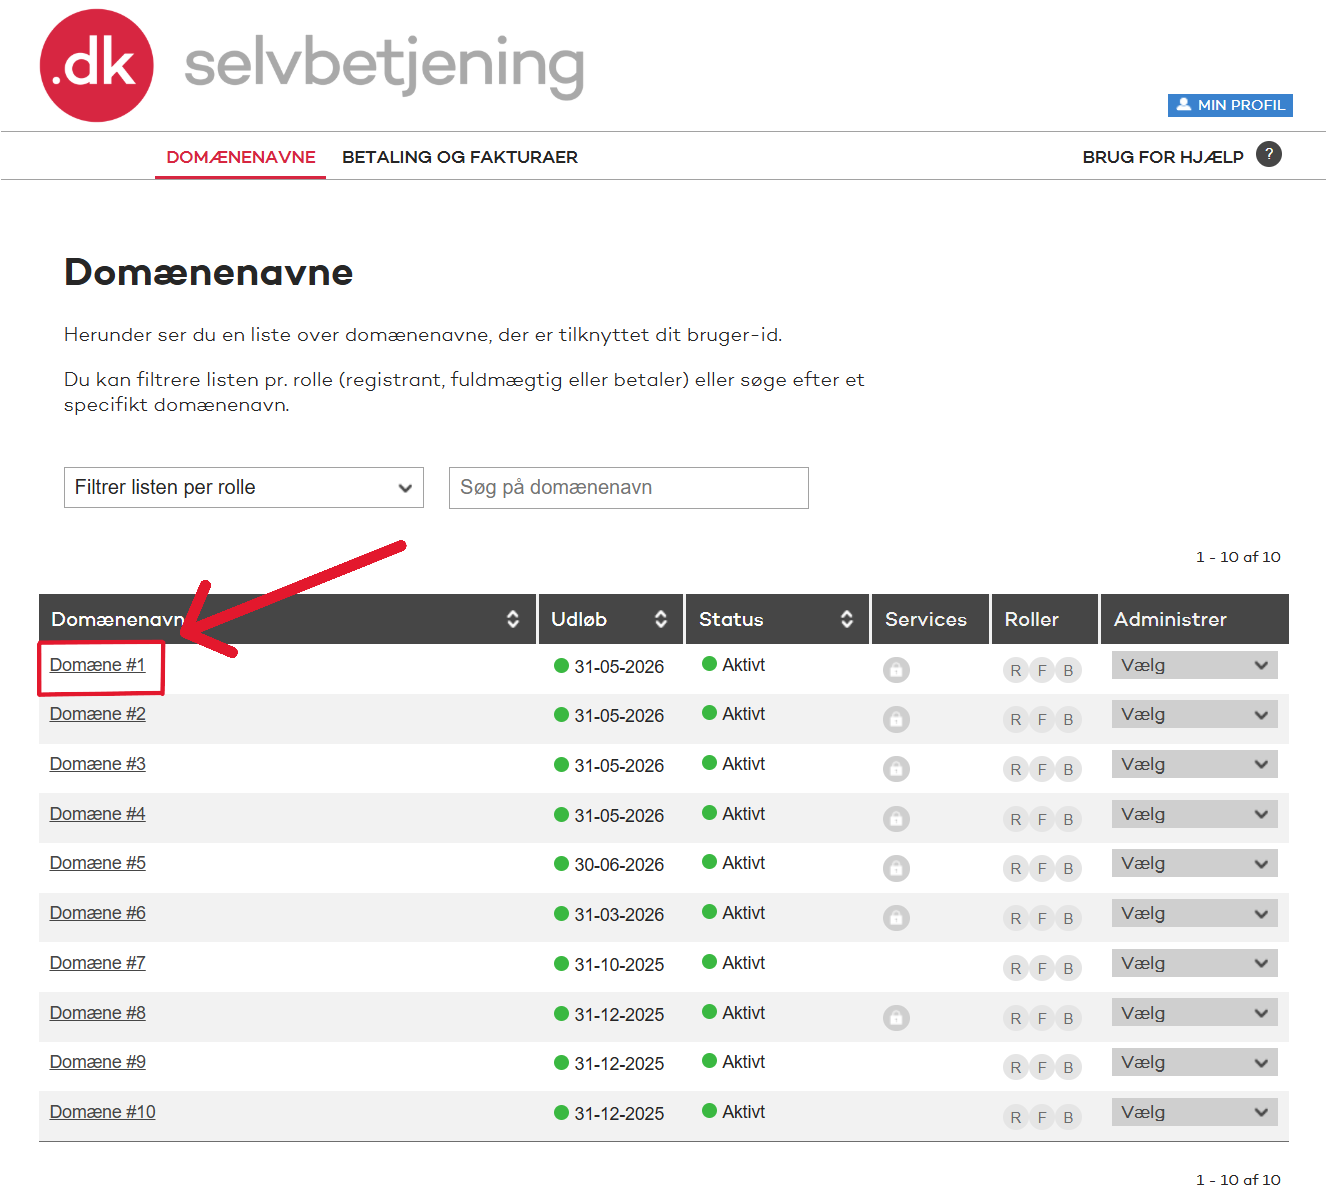Click the F role badge for Domæne #6
This screenshot has height=1186, width=1333.
(1042, 918)
